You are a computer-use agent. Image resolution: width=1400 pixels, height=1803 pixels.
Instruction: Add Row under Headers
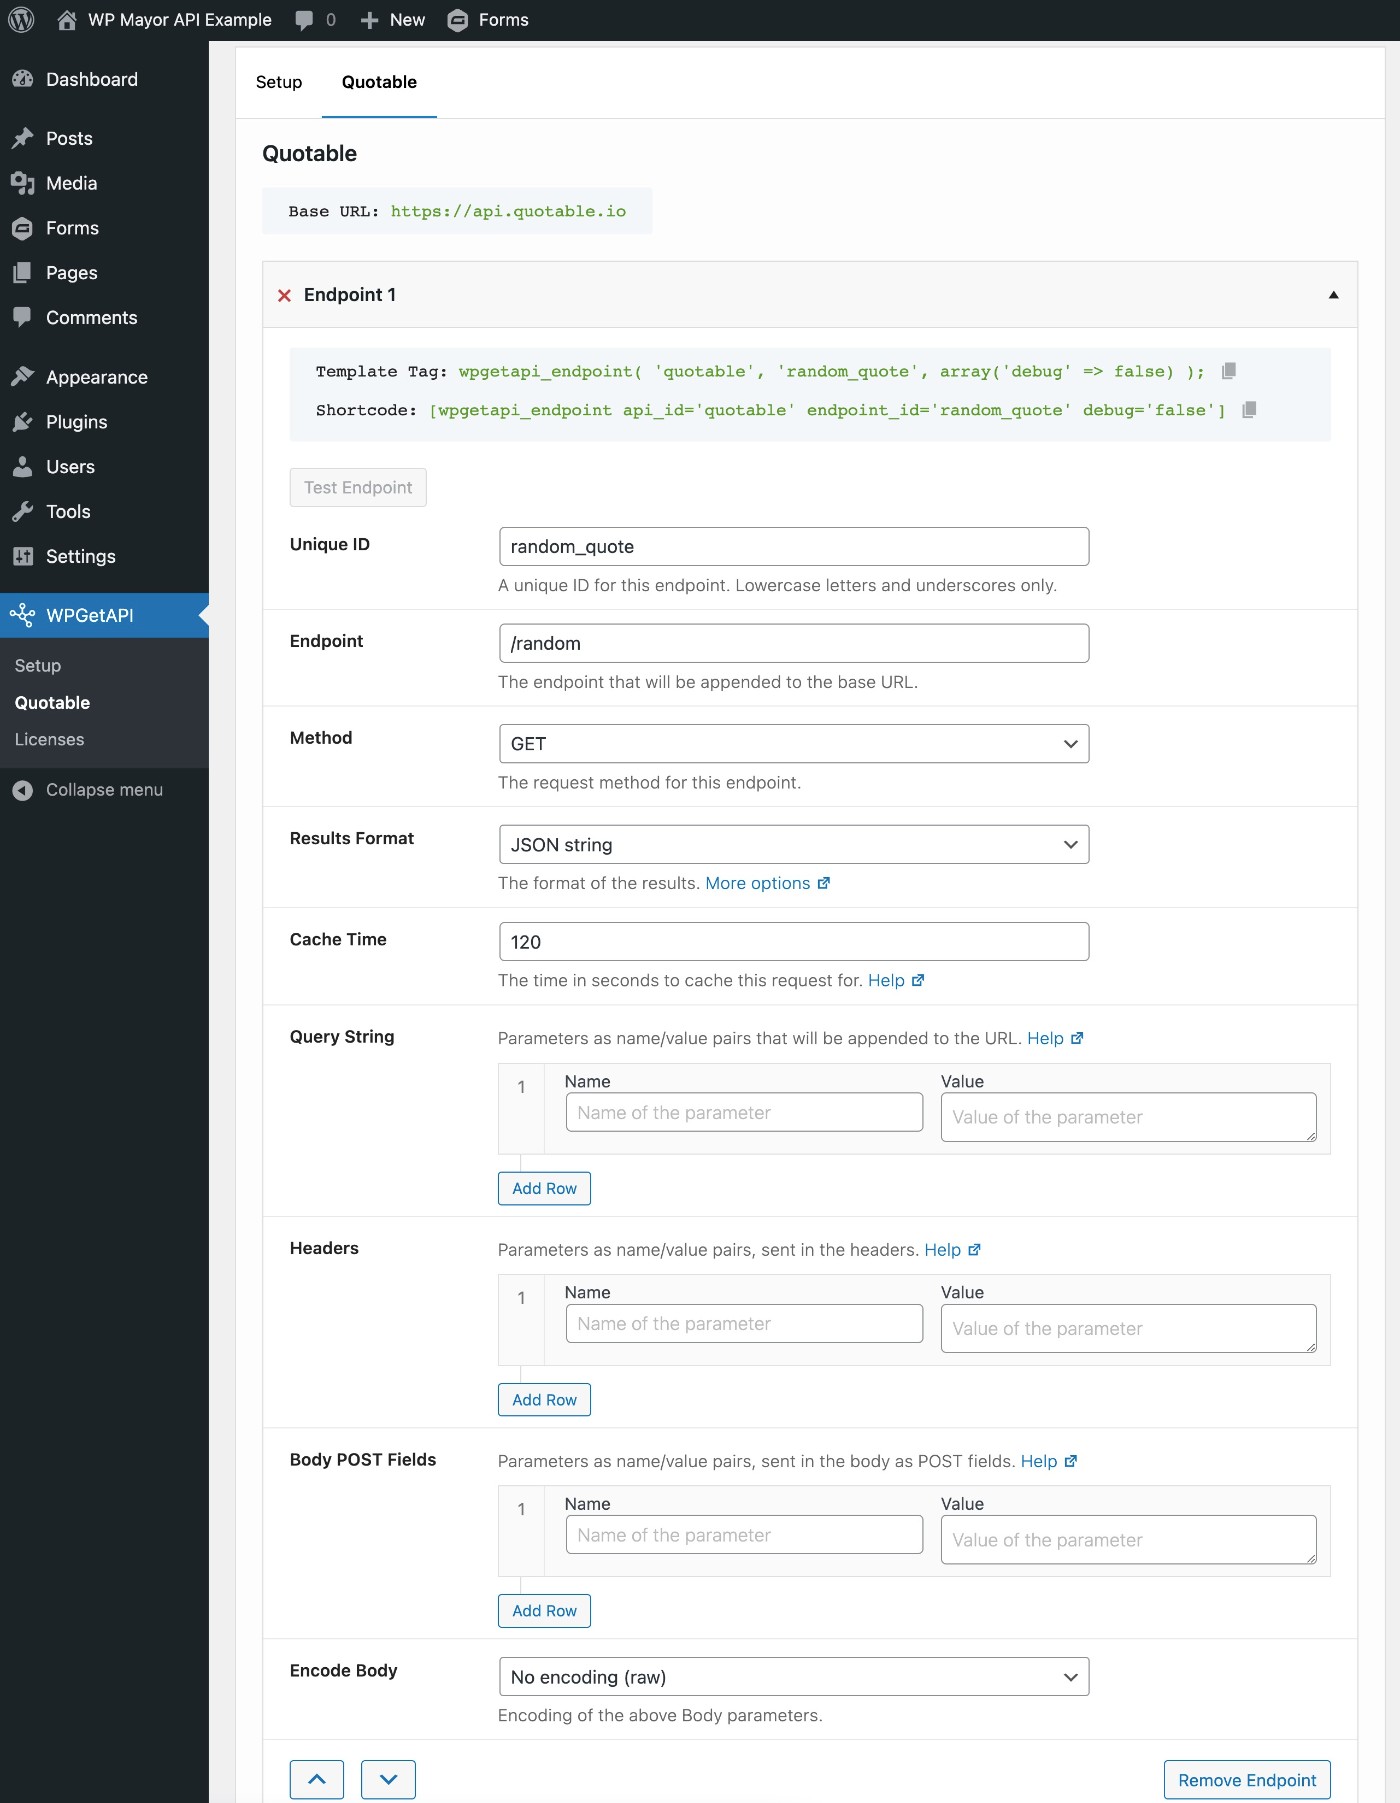pos(544,1400)
